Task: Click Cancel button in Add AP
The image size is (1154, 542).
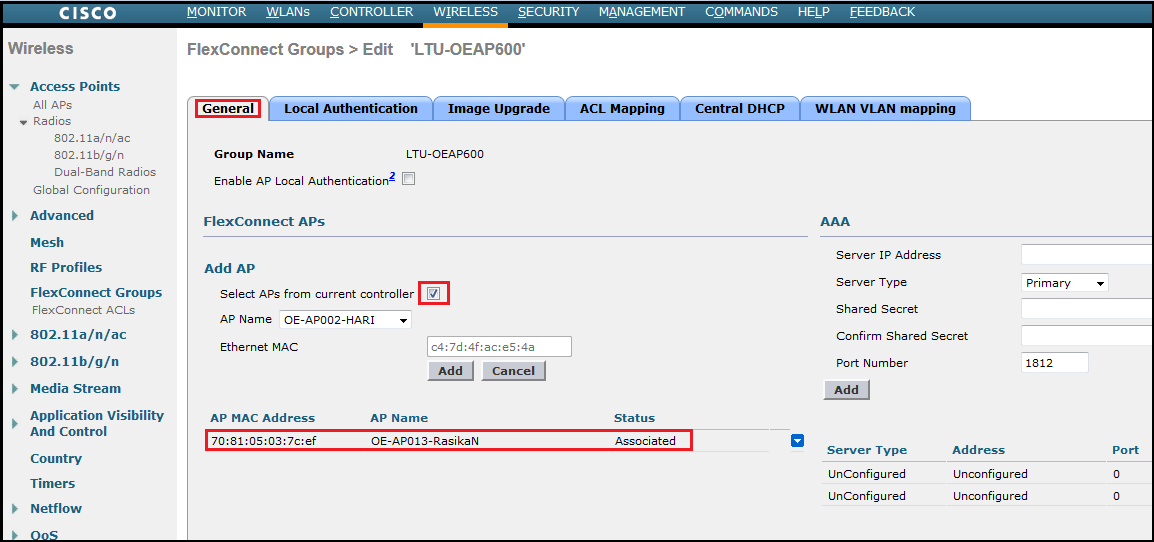Action: [513, 371]
